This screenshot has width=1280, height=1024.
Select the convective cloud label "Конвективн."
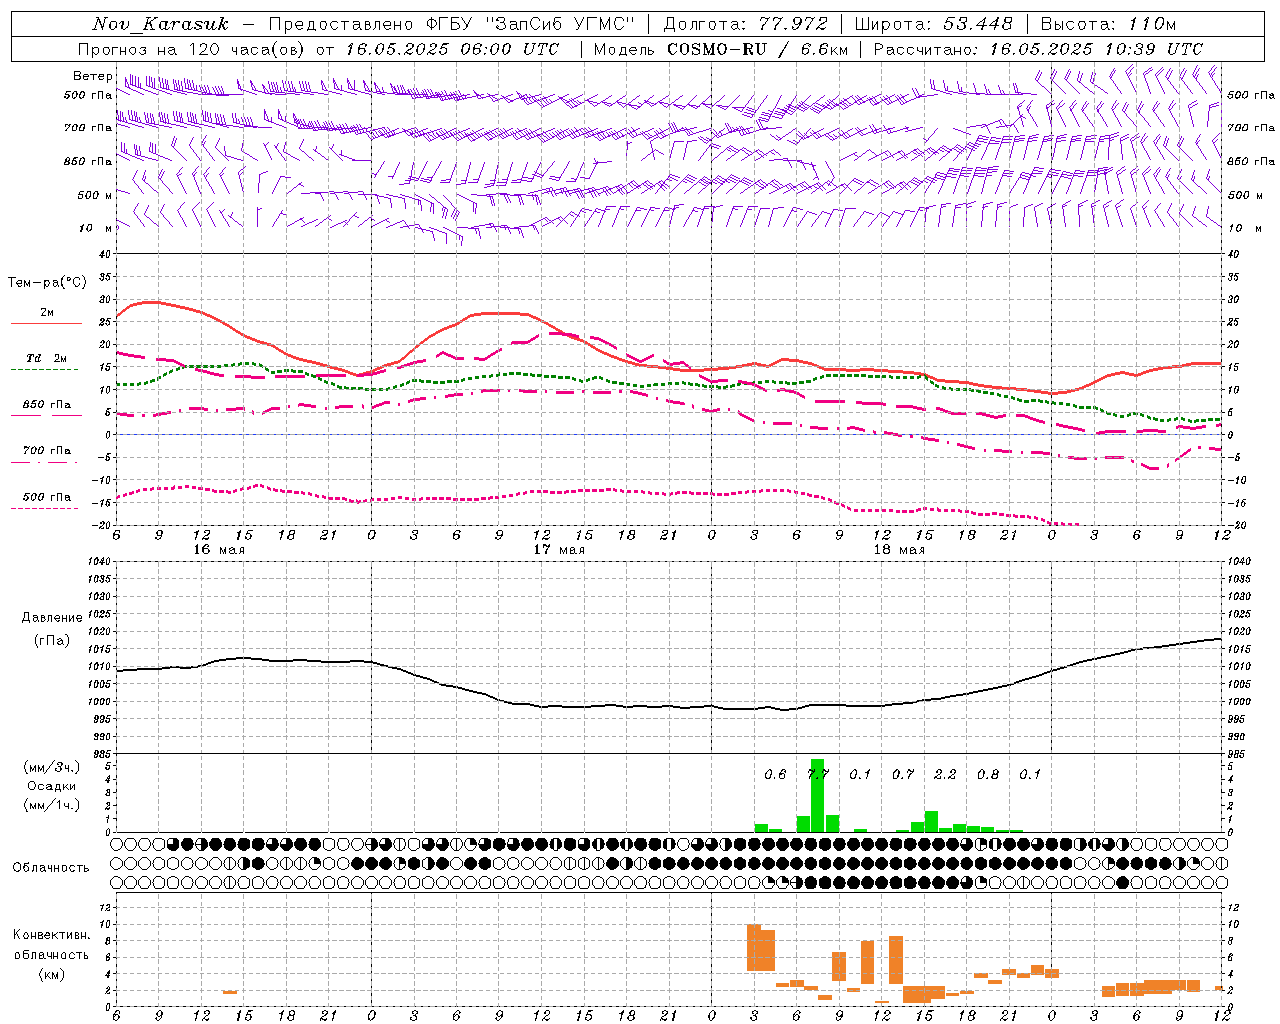[51, 935]
